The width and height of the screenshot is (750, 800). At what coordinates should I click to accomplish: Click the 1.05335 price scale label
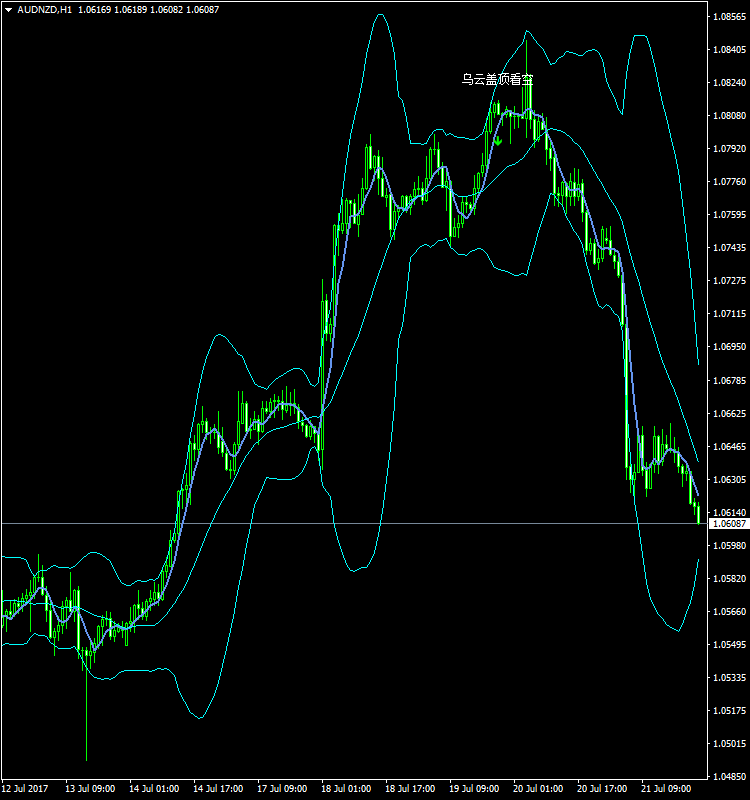(x=730, y=678)
